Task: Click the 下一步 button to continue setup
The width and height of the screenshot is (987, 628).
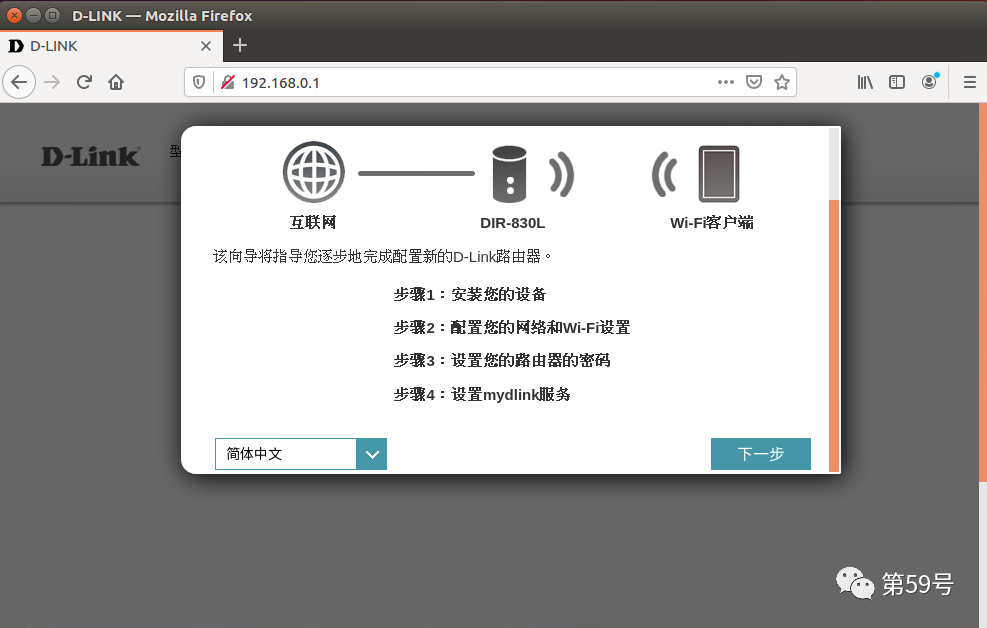Action: click(761, 454)
